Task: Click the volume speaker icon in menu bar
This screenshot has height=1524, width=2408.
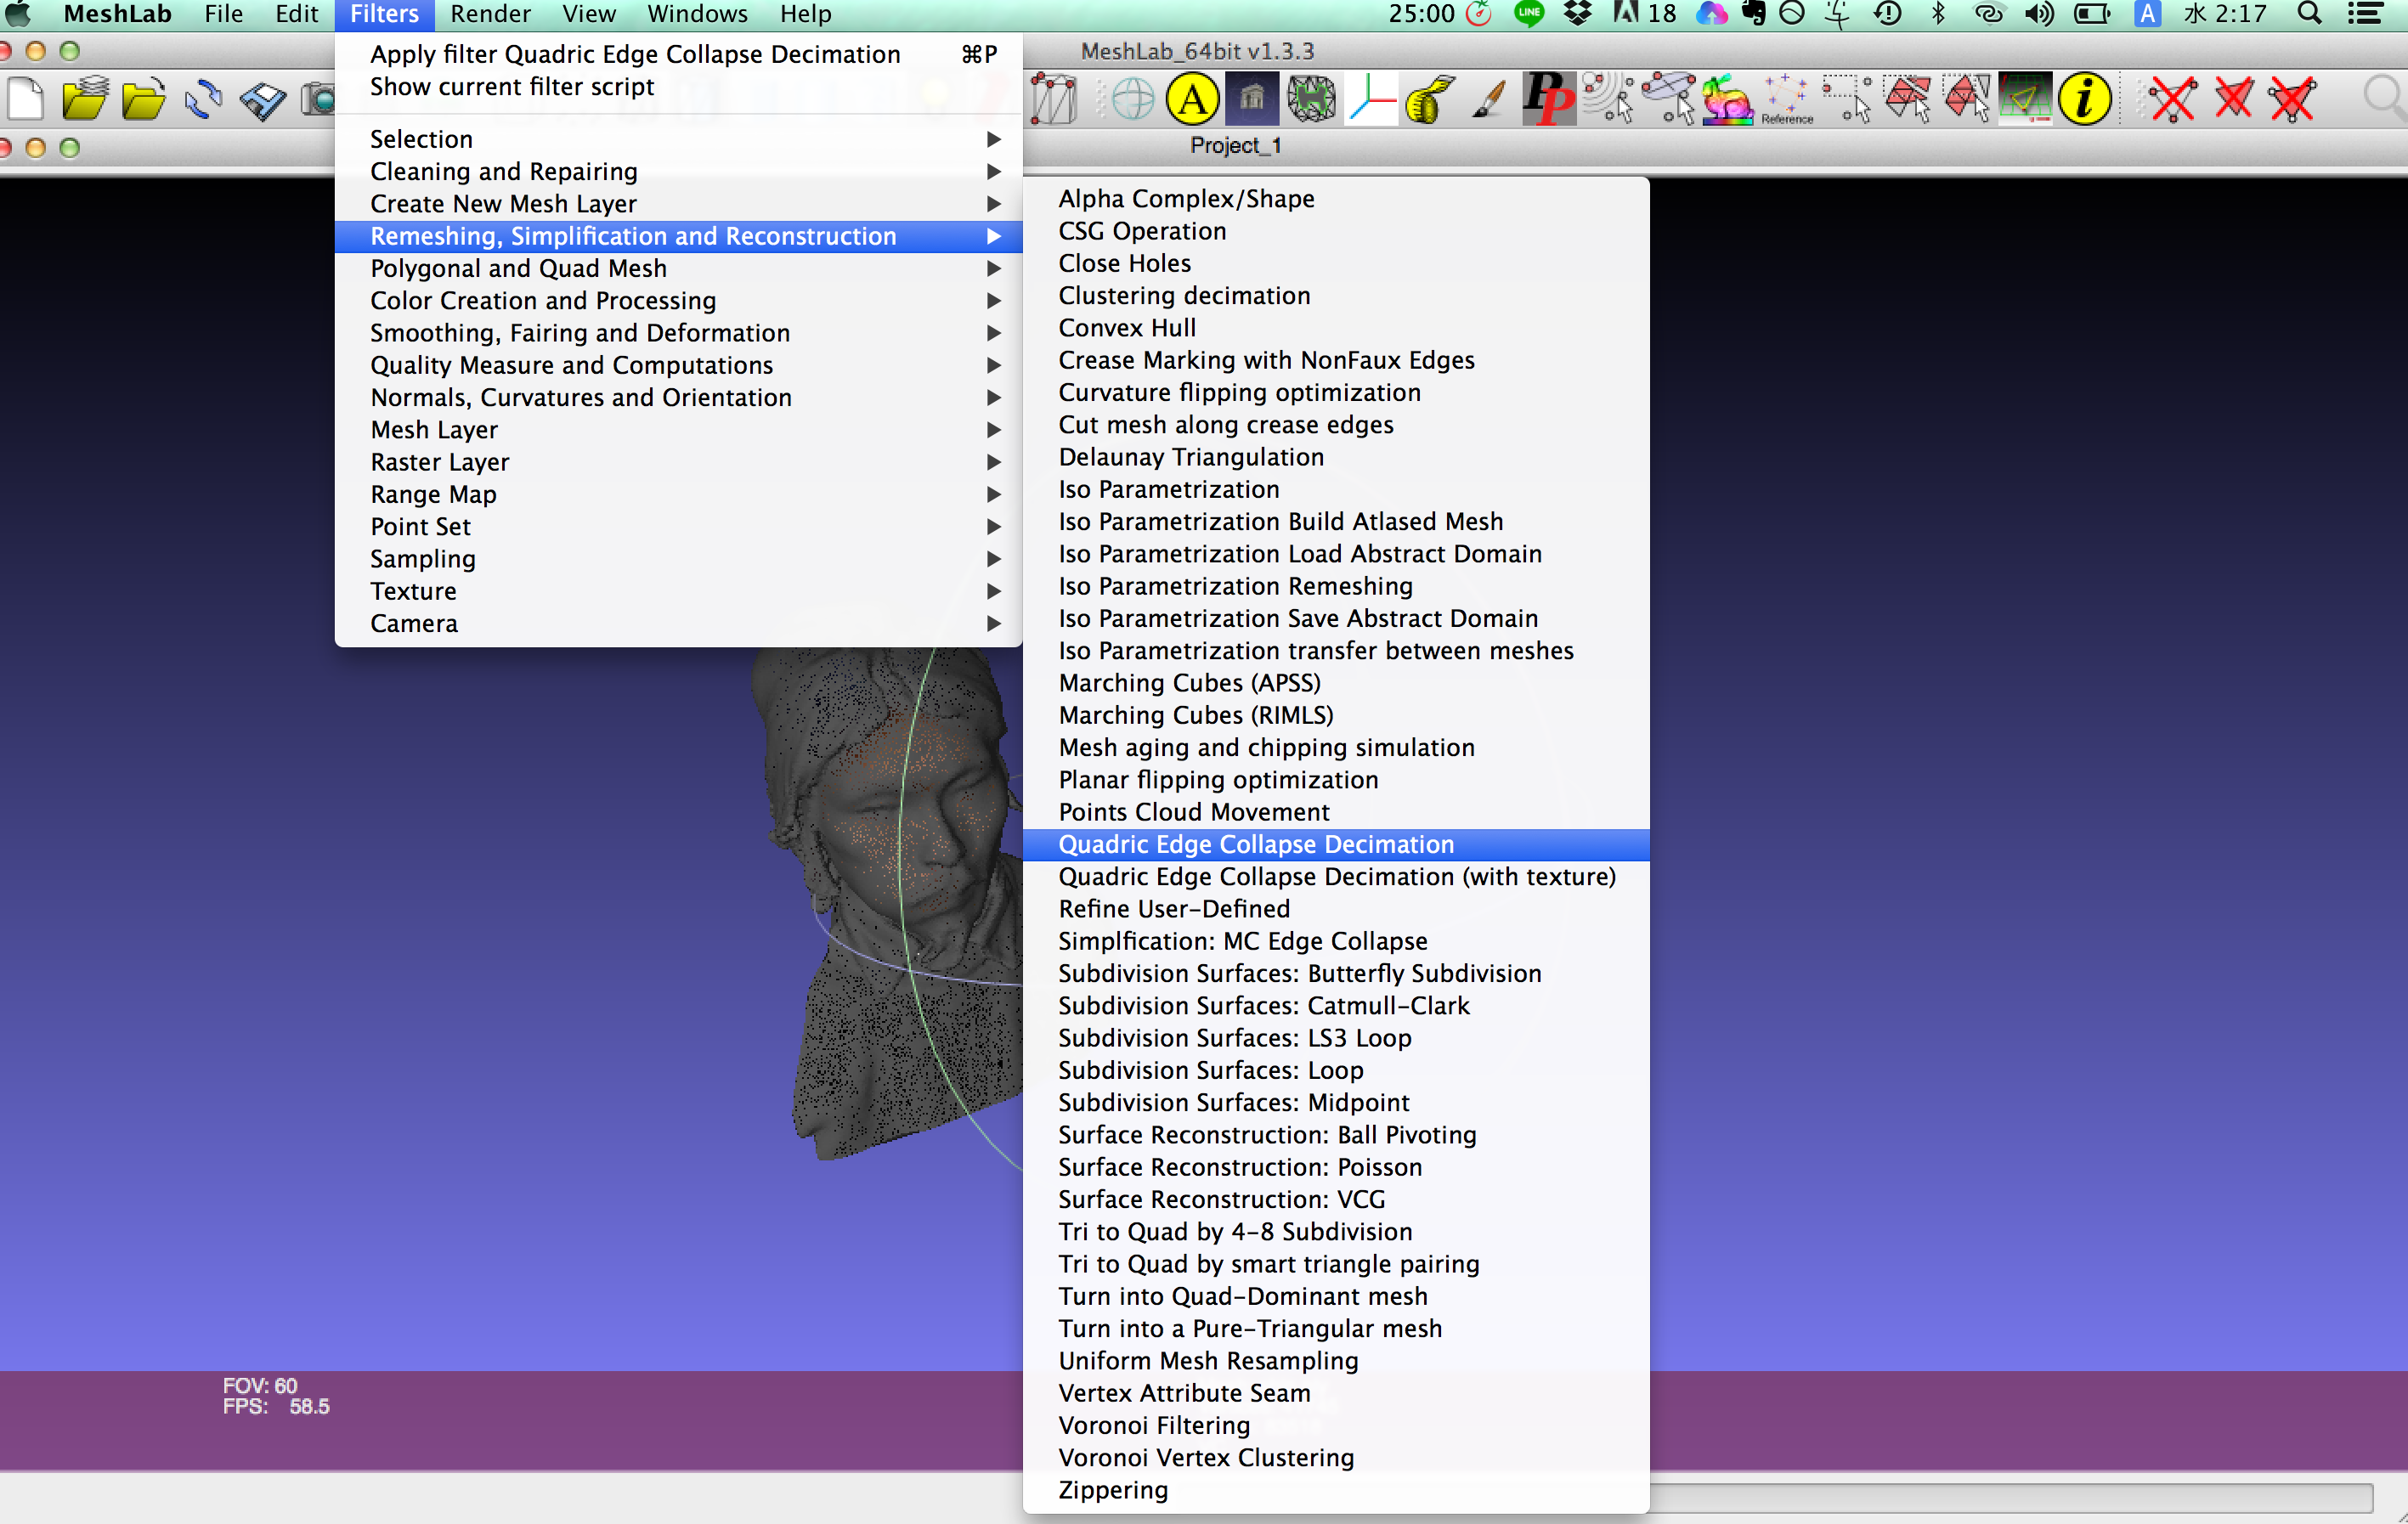Action: [x=2039, y=14]
